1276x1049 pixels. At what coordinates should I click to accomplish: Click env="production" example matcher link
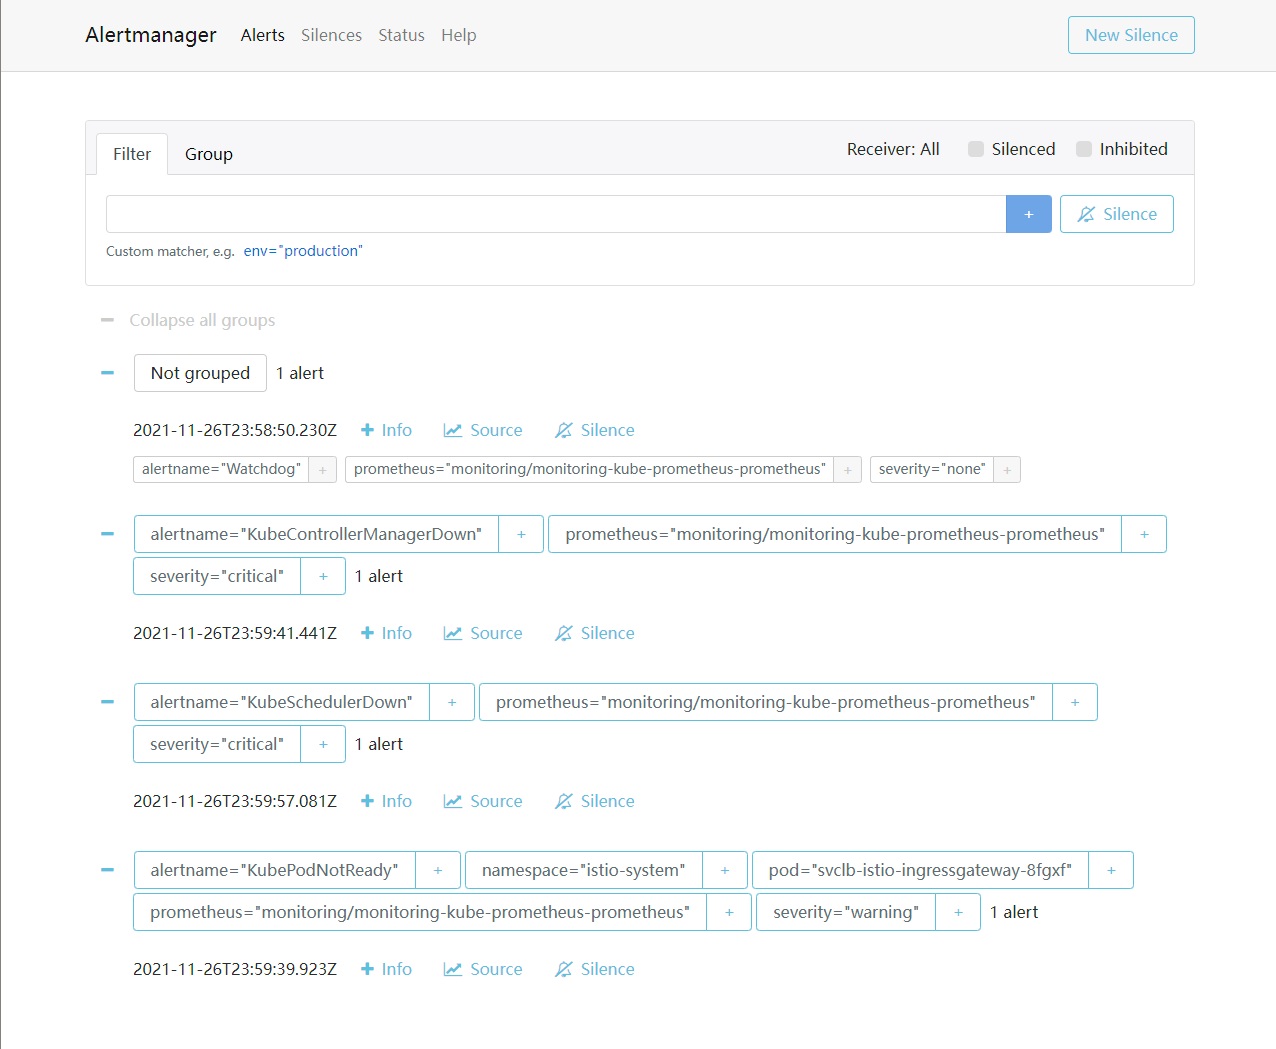(x=303, y=251)
